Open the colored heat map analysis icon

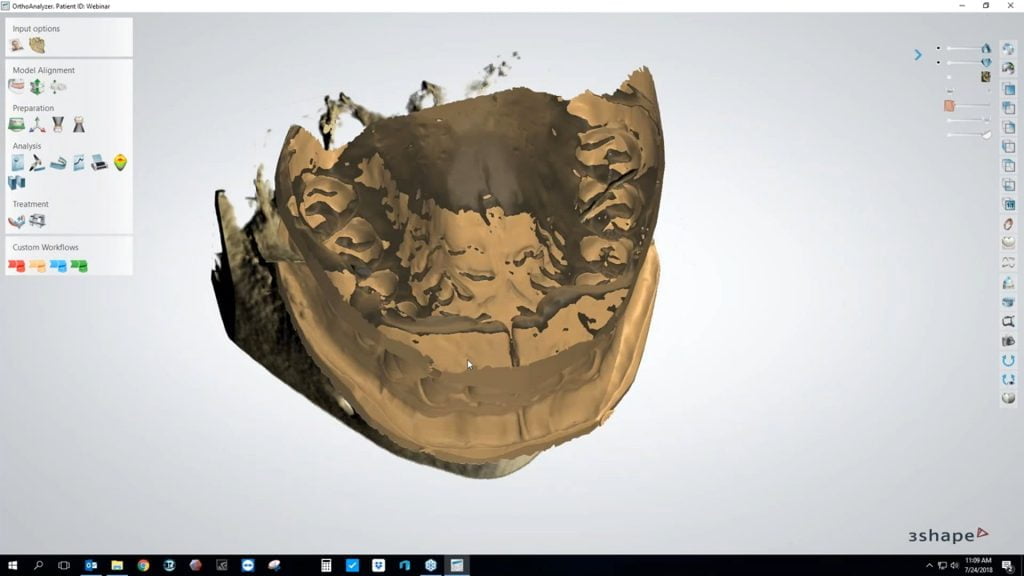click(120, 162)
